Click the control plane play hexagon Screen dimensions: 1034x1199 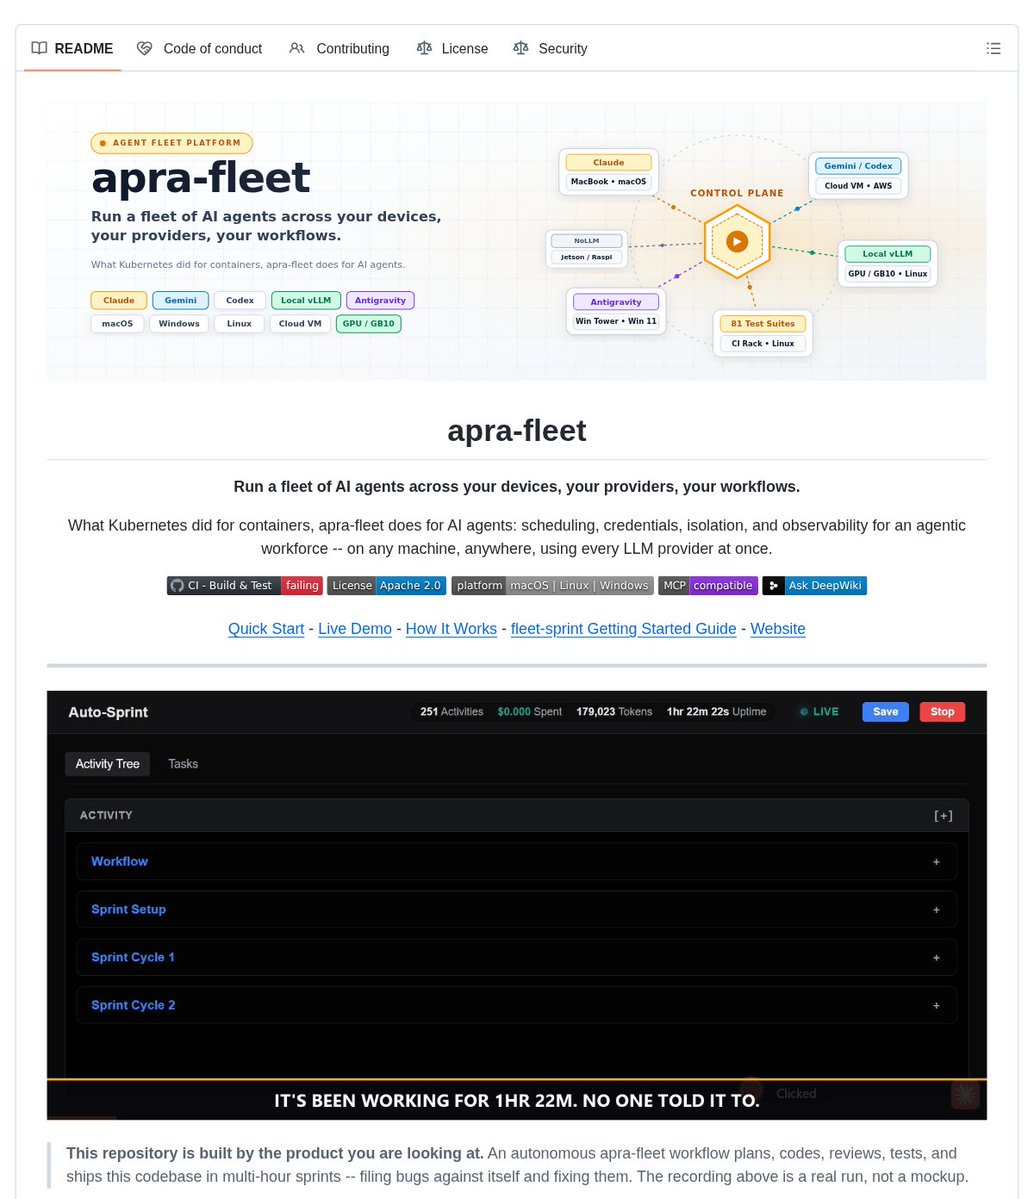point(736,242)
